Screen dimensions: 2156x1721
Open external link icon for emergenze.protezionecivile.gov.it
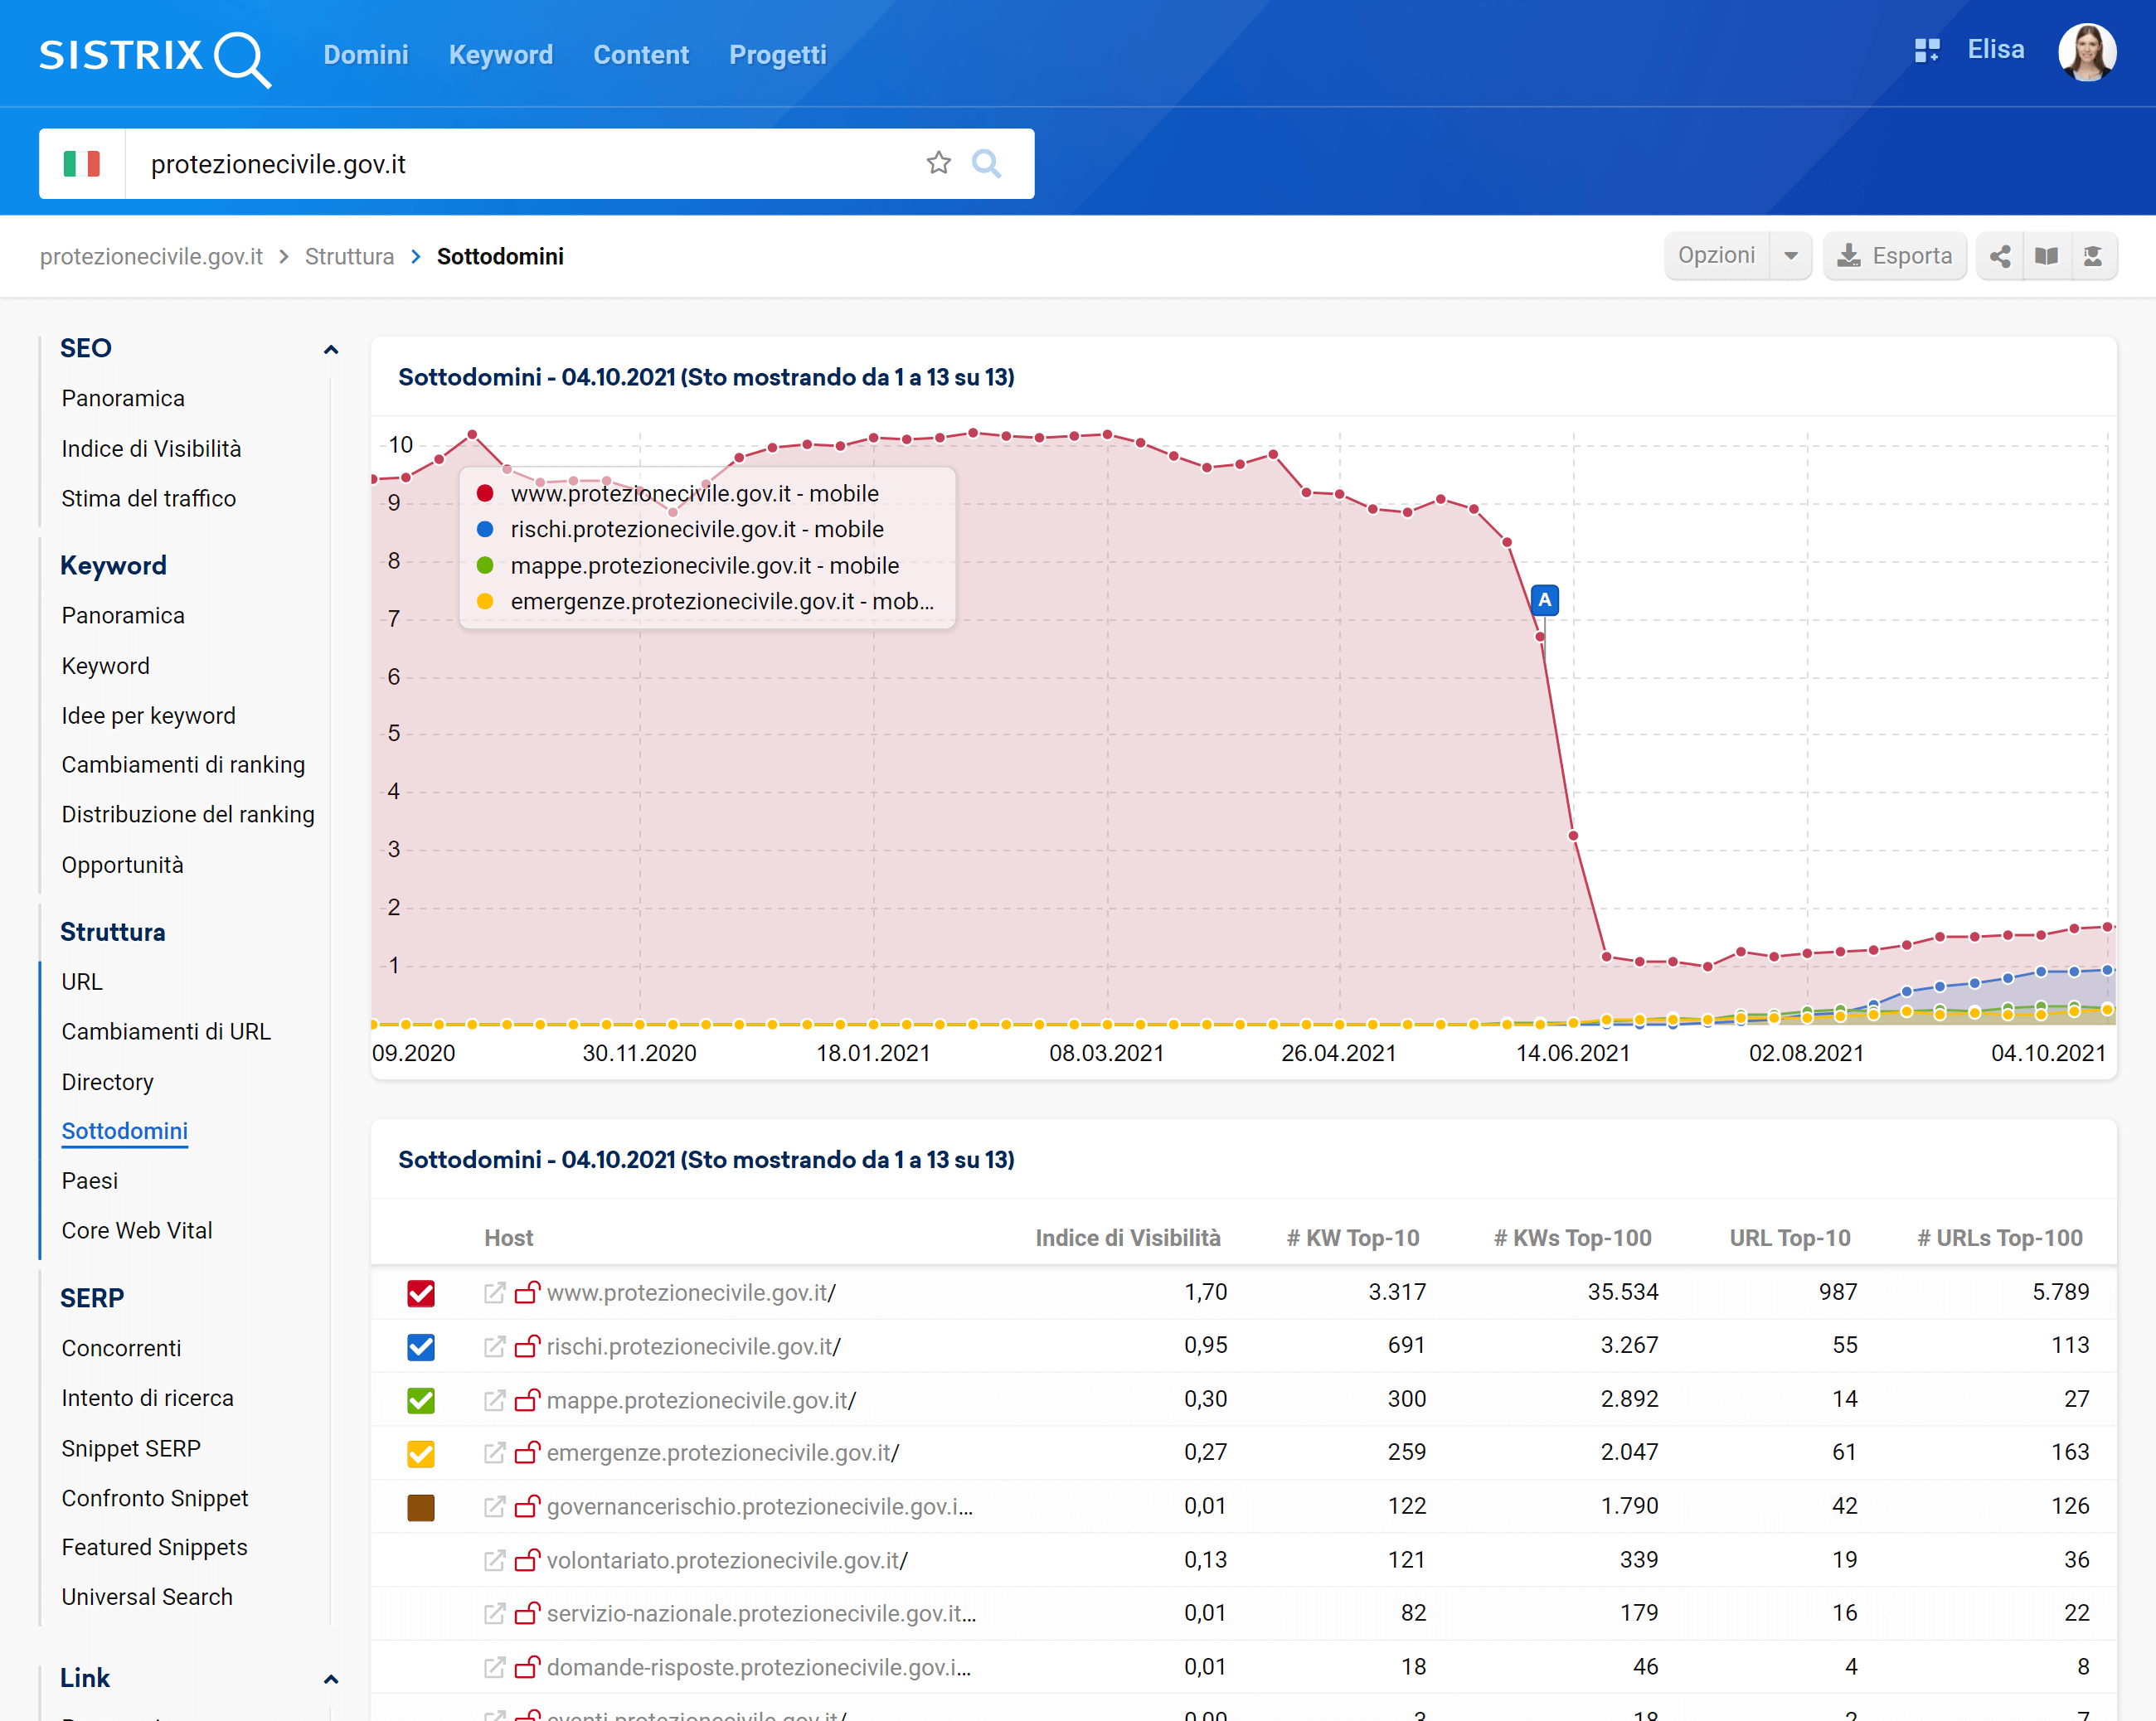pyautogui.click(x=494, y=1453)
